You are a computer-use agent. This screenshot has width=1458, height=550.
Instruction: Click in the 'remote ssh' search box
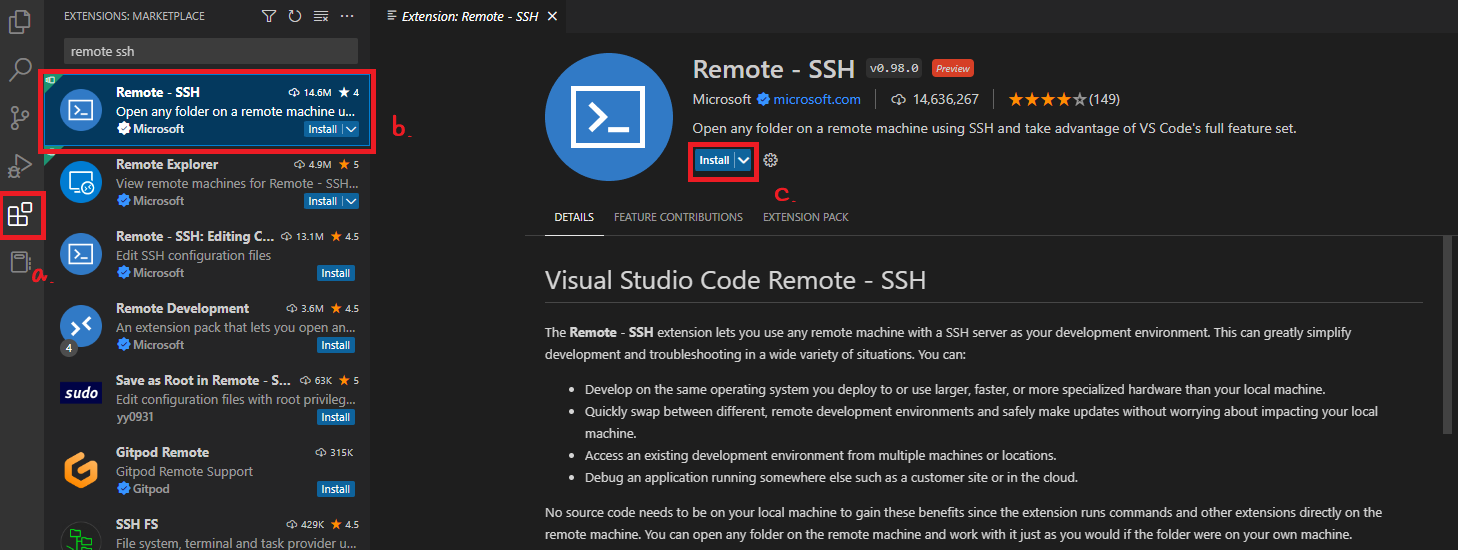(211, 51)
